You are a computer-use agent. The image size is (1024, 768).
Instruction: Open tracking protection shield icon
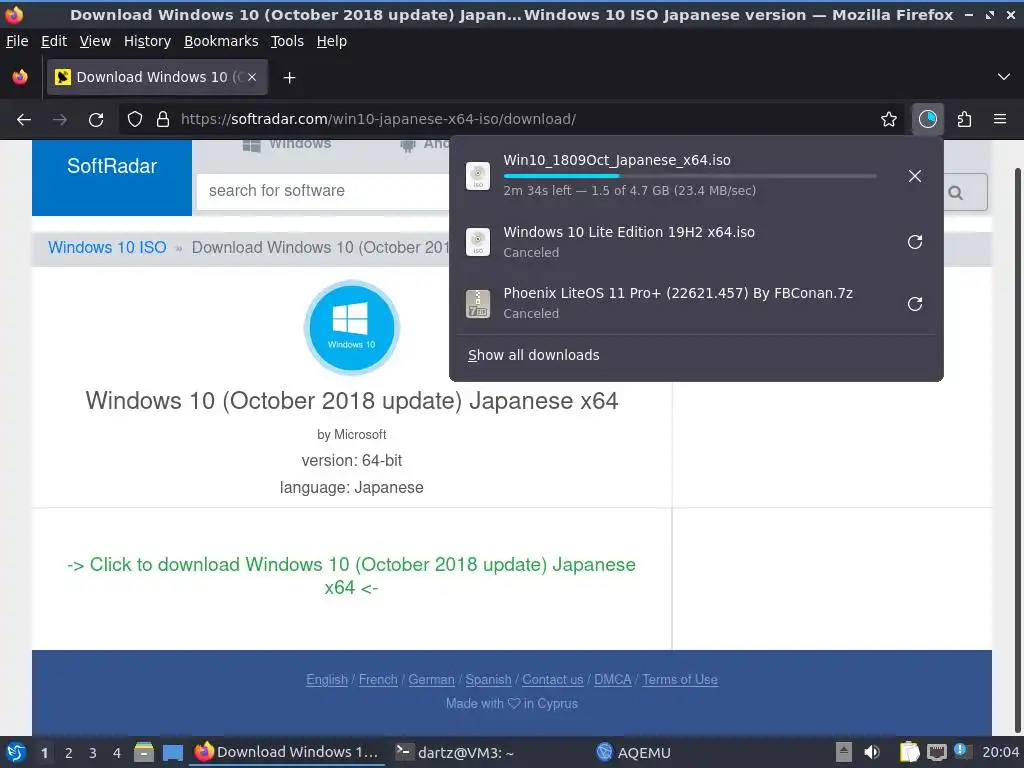coord(135,120)
